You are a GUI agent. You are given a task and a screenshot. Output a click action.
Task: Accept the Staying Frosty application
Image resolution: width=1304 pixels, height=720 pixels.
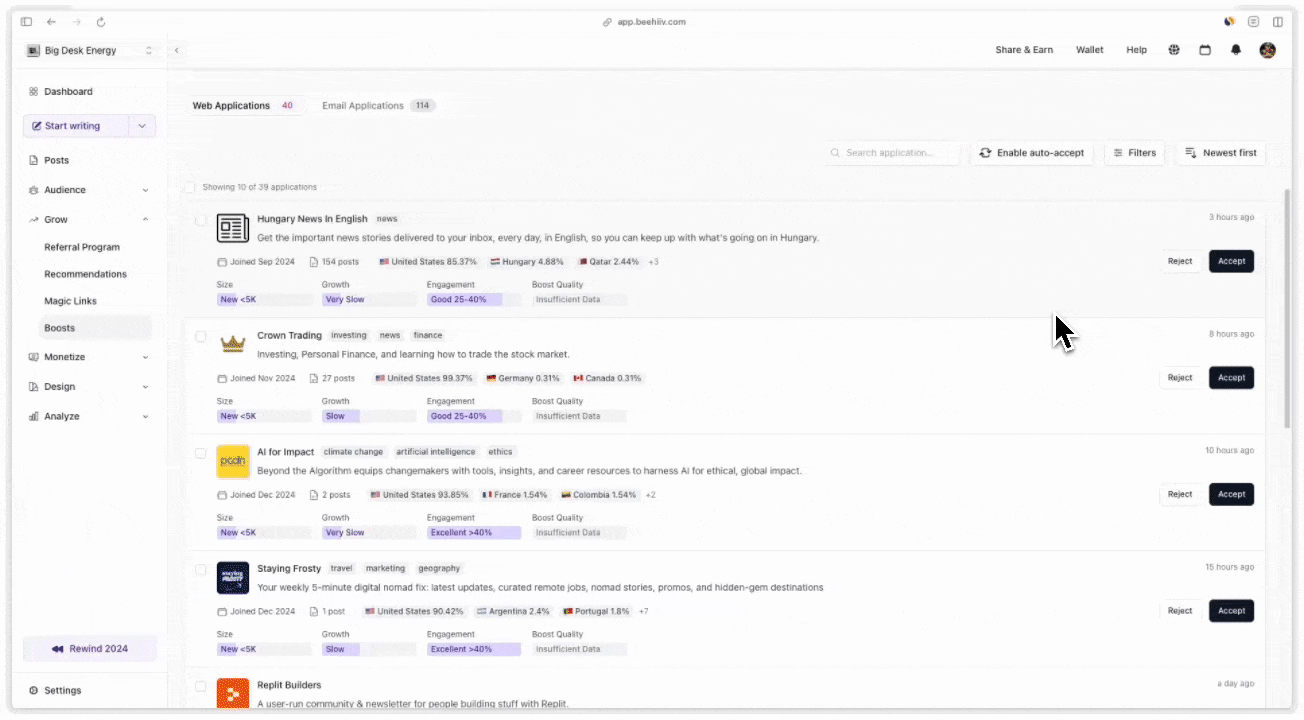click(1231, 611)
